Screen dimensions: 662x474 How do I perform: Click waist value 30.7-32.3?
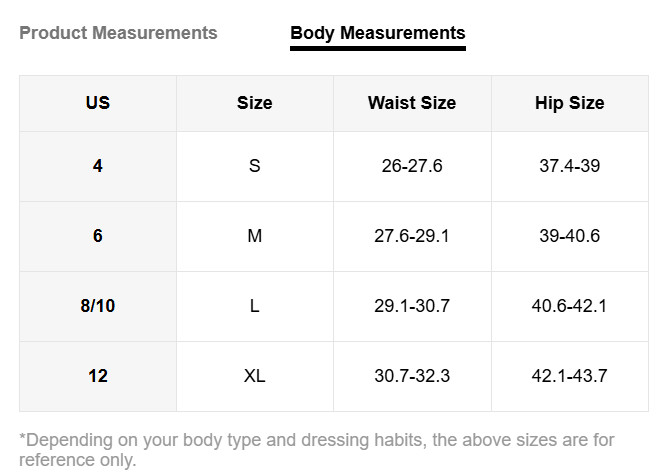412,376
